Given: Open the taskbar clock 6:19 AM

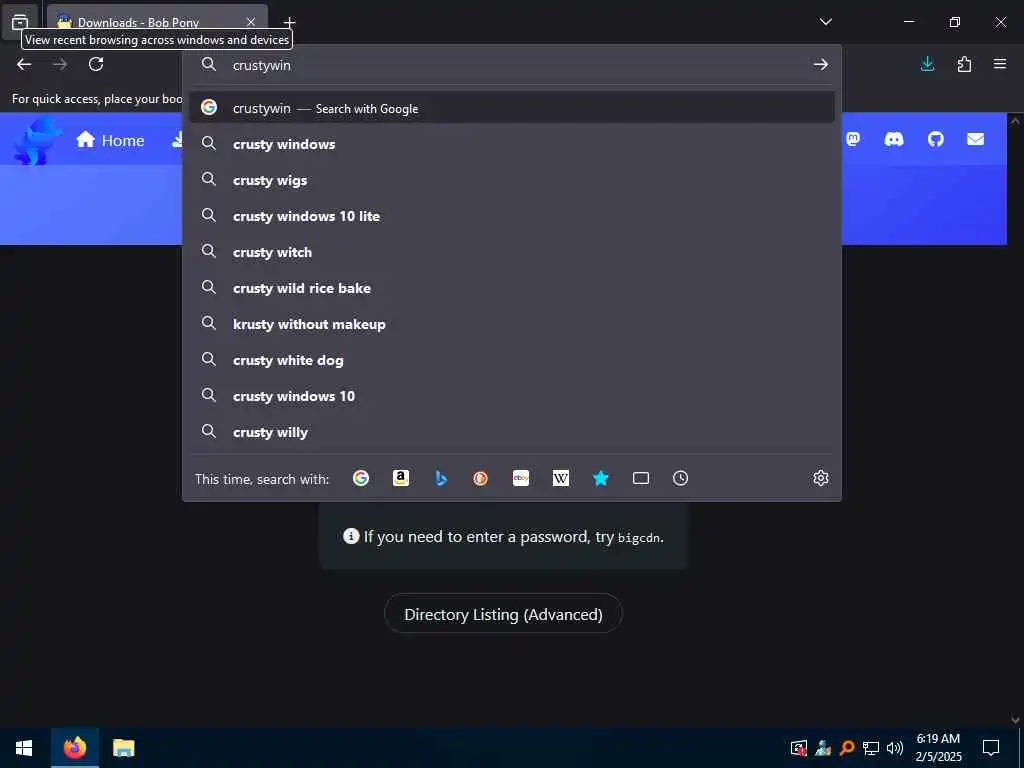Looking at the screenshot, I should (x=938, y=748).
